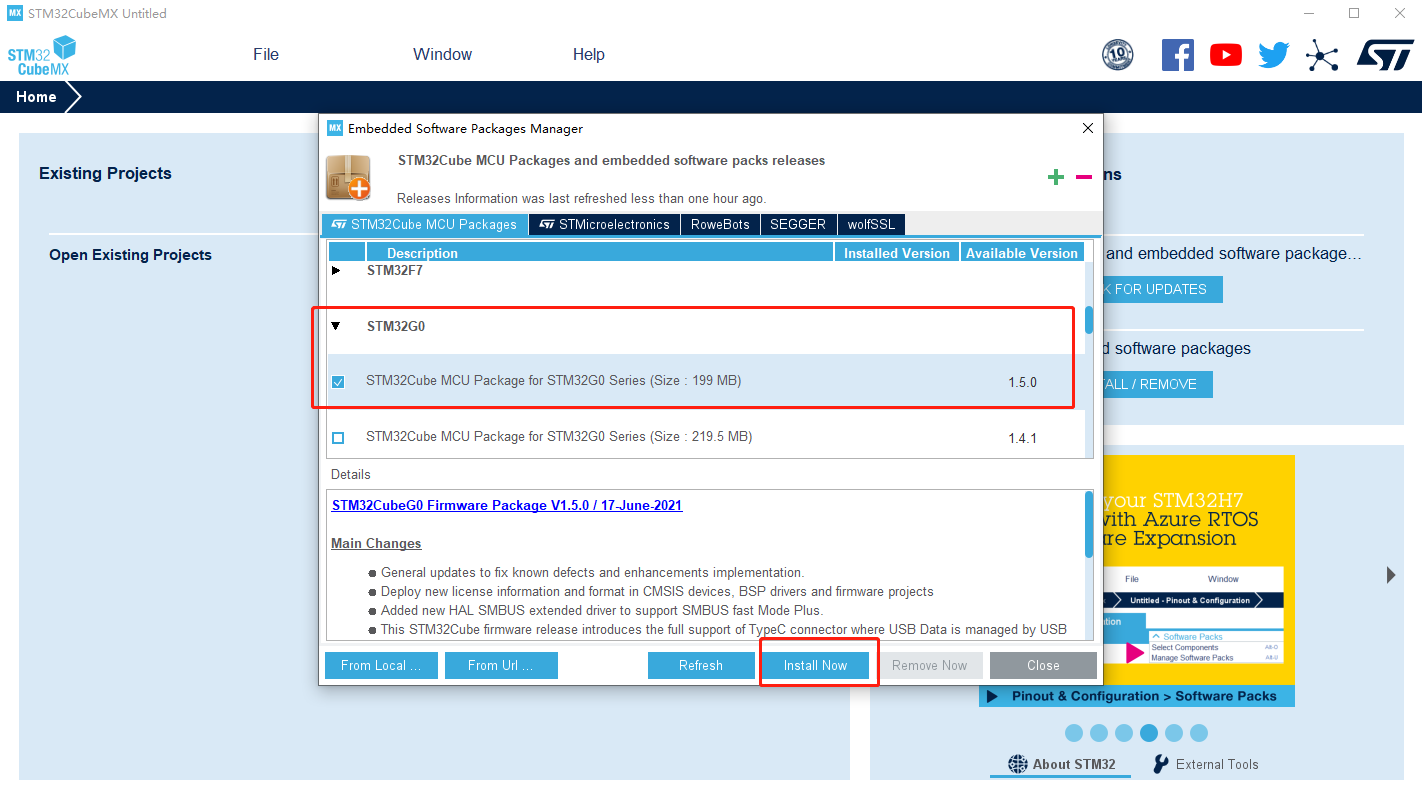Open the 10-year anniversary badge icon
Image resolution: width=1422 pixels, height=798 pixels.
point(1117,55)
